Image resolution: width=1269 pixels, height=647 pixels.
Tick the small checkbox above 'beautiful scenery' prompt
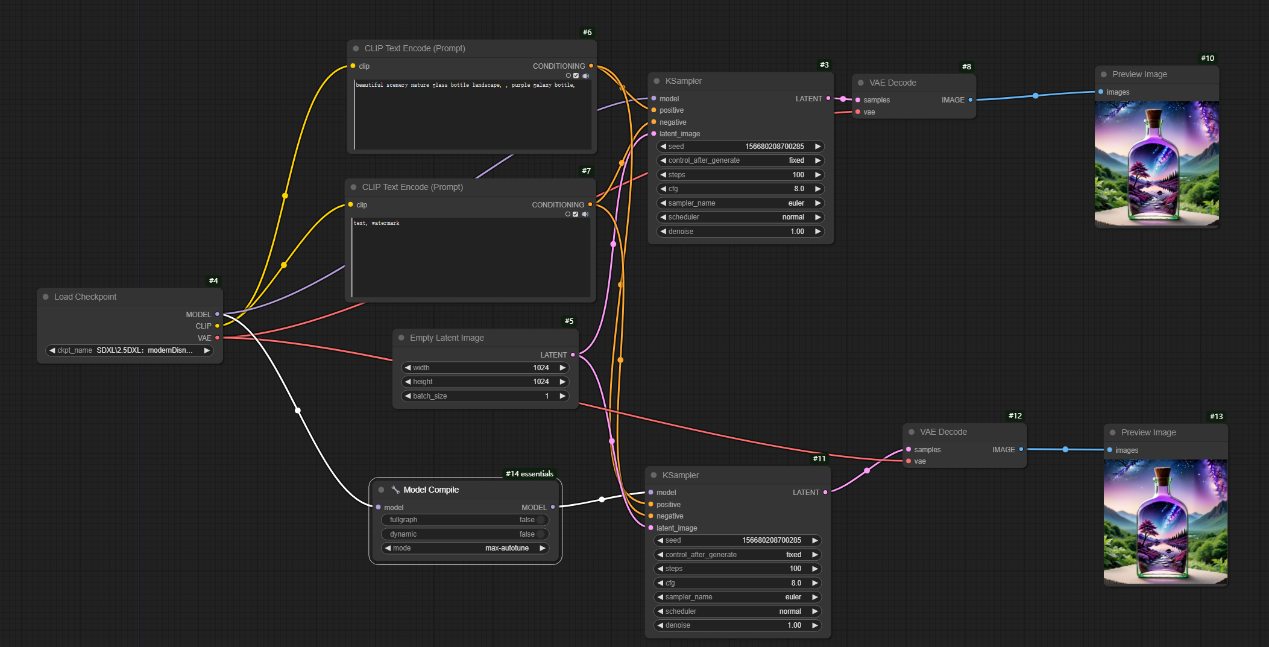pyautogui.click(x=577, y=75)
